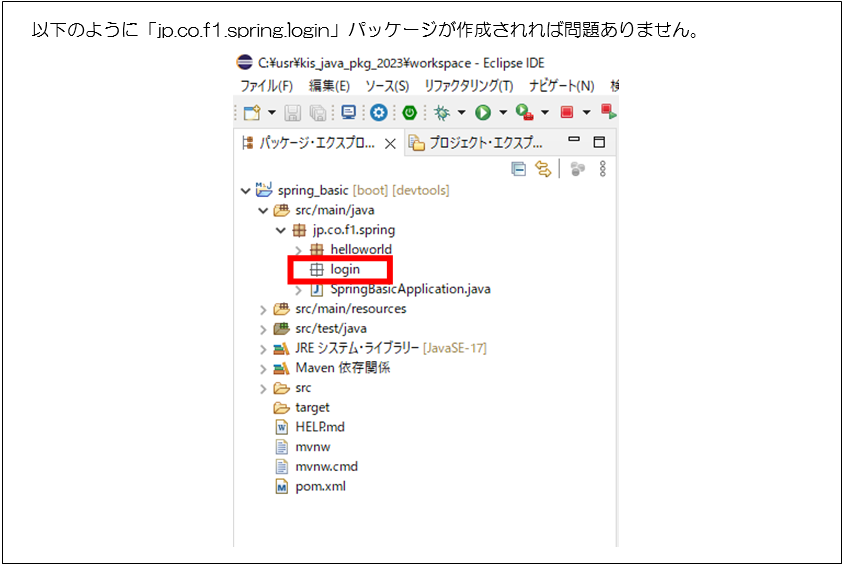This screenshot has height=567, width=844.
Task: Click the New wizard toolbar icon
Action: (x=251, y=113)
